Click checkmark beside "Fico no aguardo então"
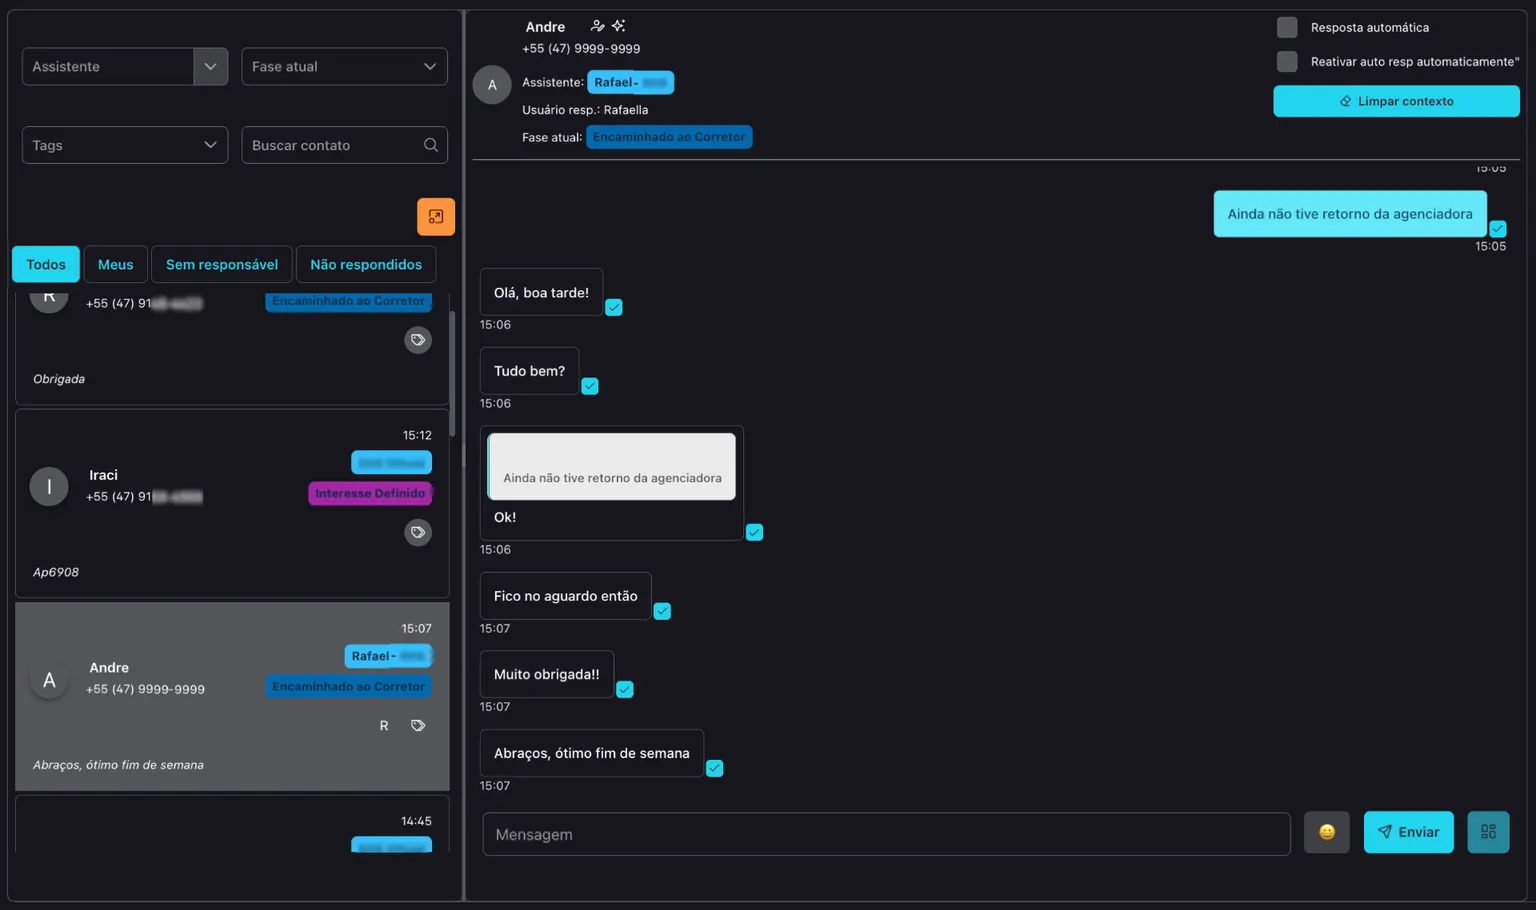Viewport: 1536px width, 910px height. click(662, 611)
